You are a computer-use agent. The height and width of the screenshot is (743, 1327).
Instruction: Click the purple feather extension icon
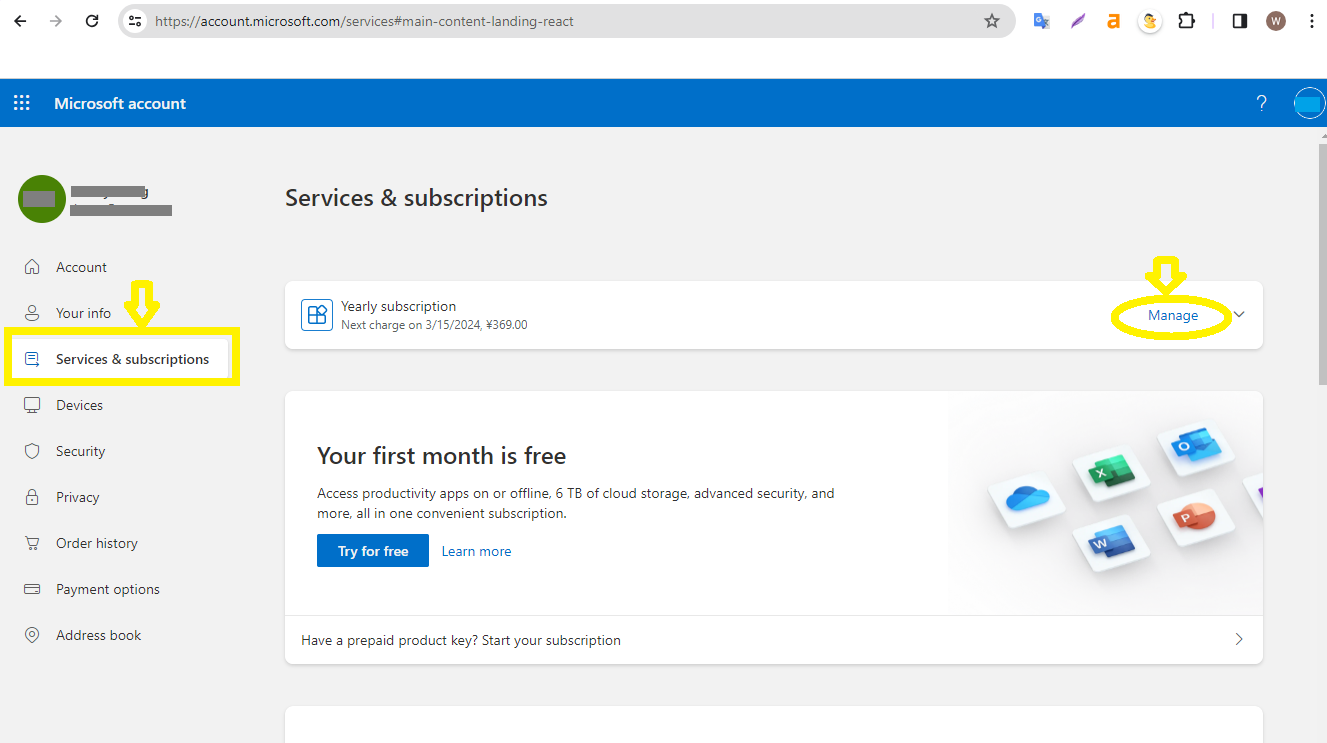coord(1078,21)
